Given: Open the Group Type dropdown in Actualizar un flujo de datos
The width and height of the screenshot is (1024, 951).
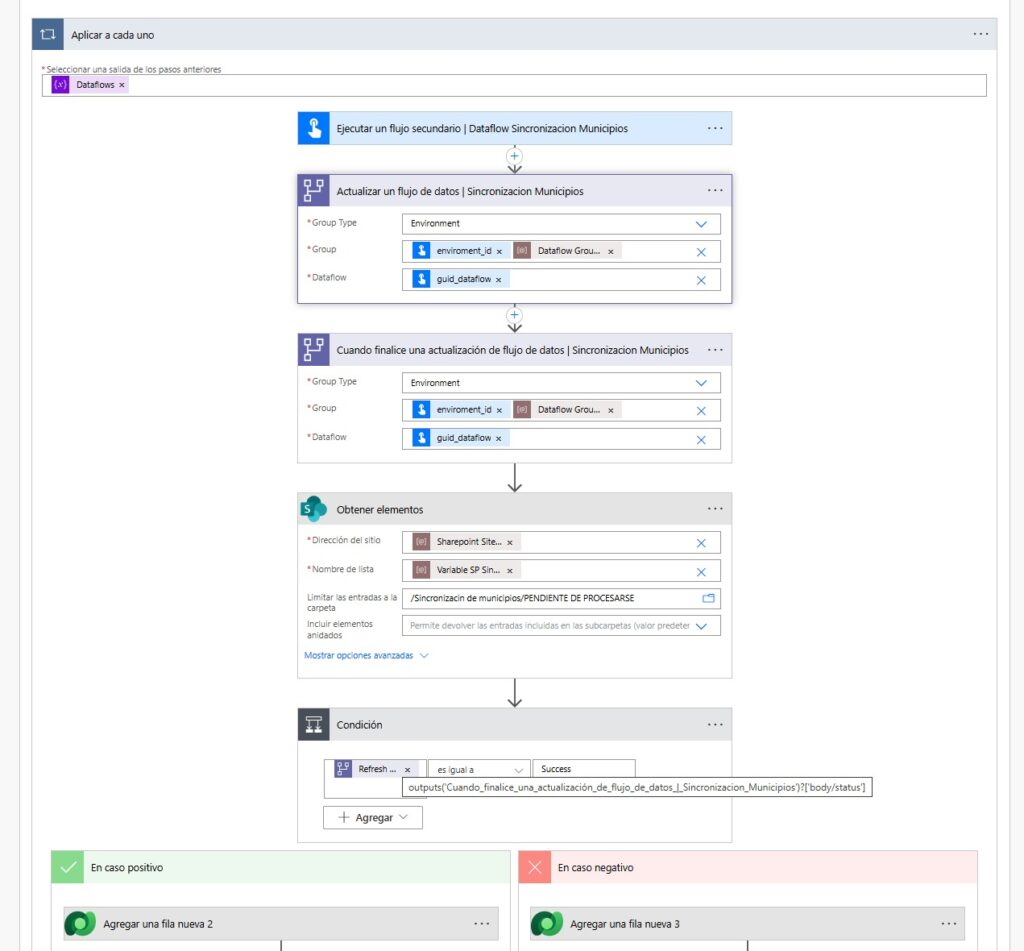Looking at the screenshot, I should tap(700, 224).
